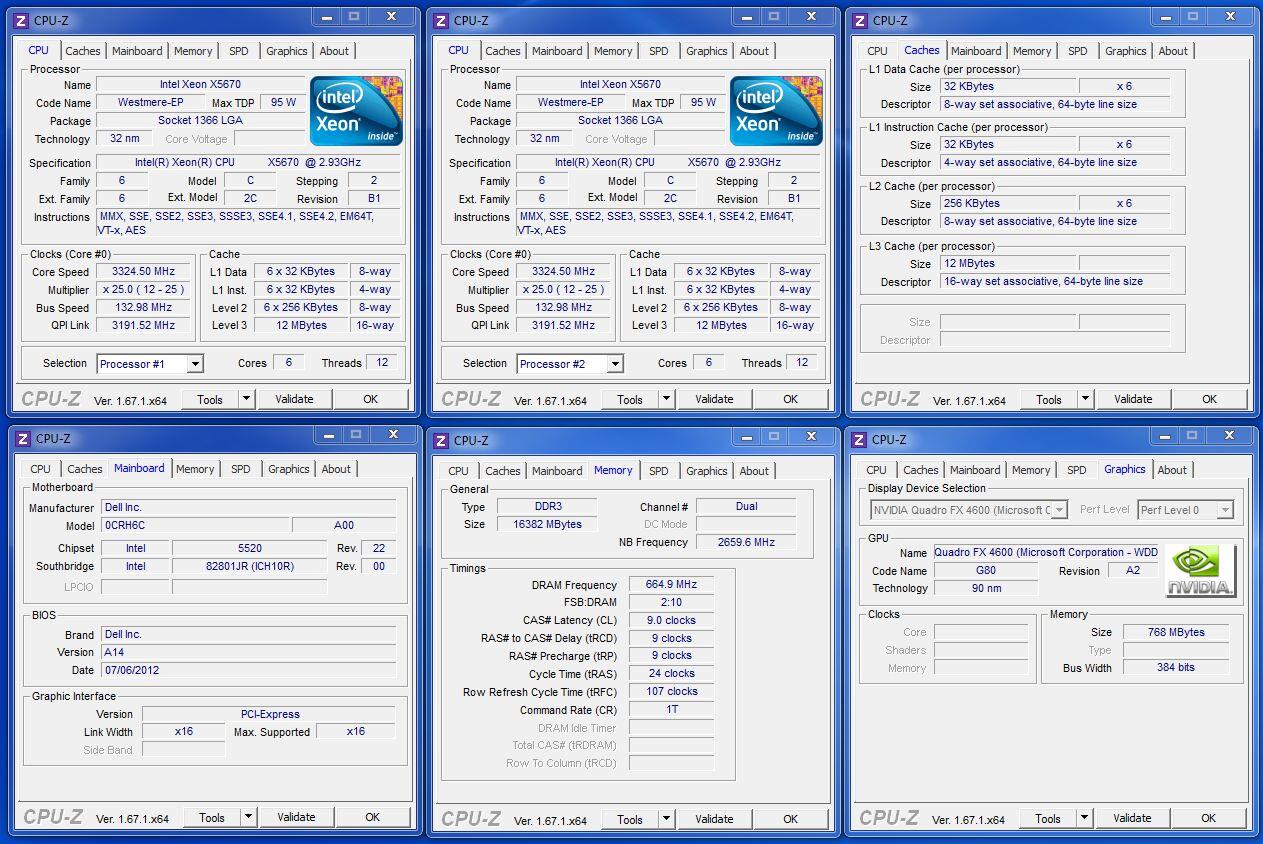The width and height of the screenshot is (1263, 844).
Task: Open Tools dropdown arrow in Graphics window
Action: pyautogui.click(x=1084, y=818)
